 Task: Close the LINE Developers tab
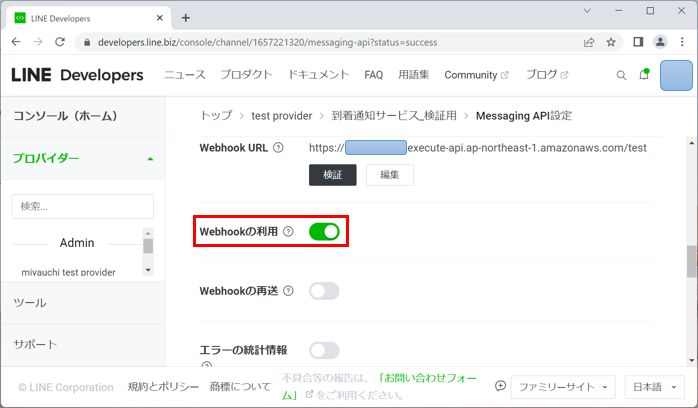160,18
